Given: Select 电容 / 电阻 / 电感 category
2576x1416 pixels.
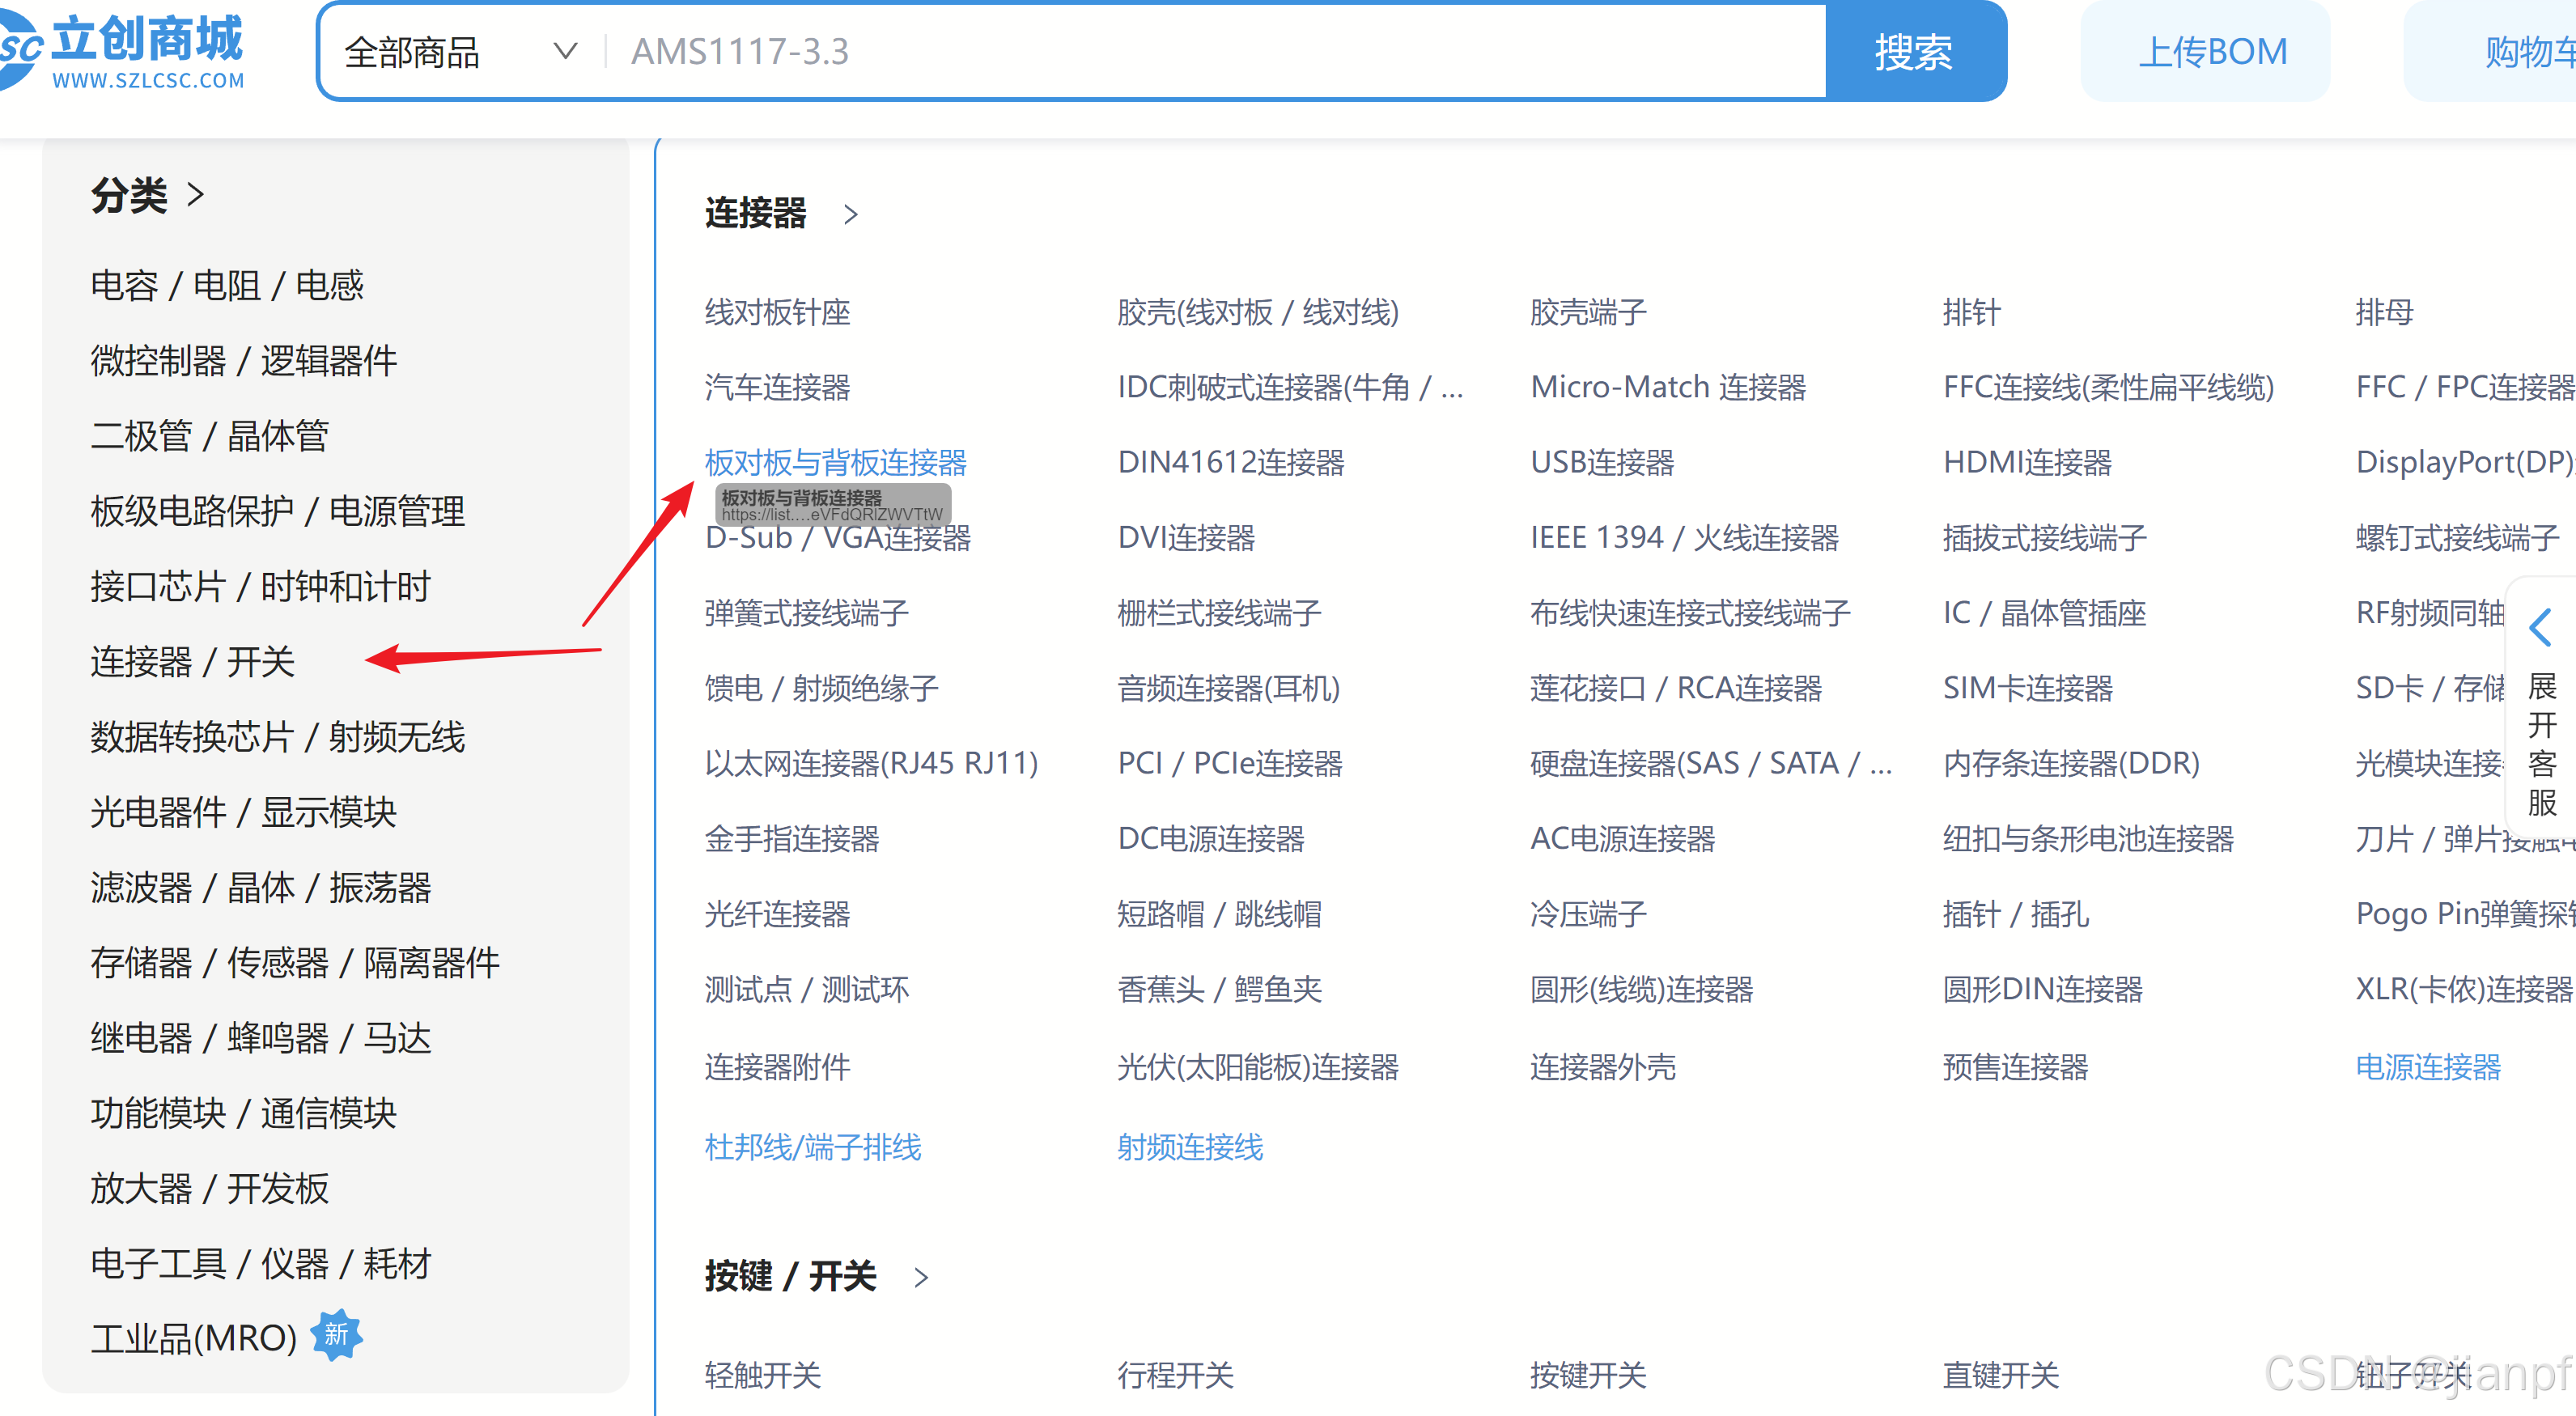Looking at the screenshot, I should [x=227, y=285].
